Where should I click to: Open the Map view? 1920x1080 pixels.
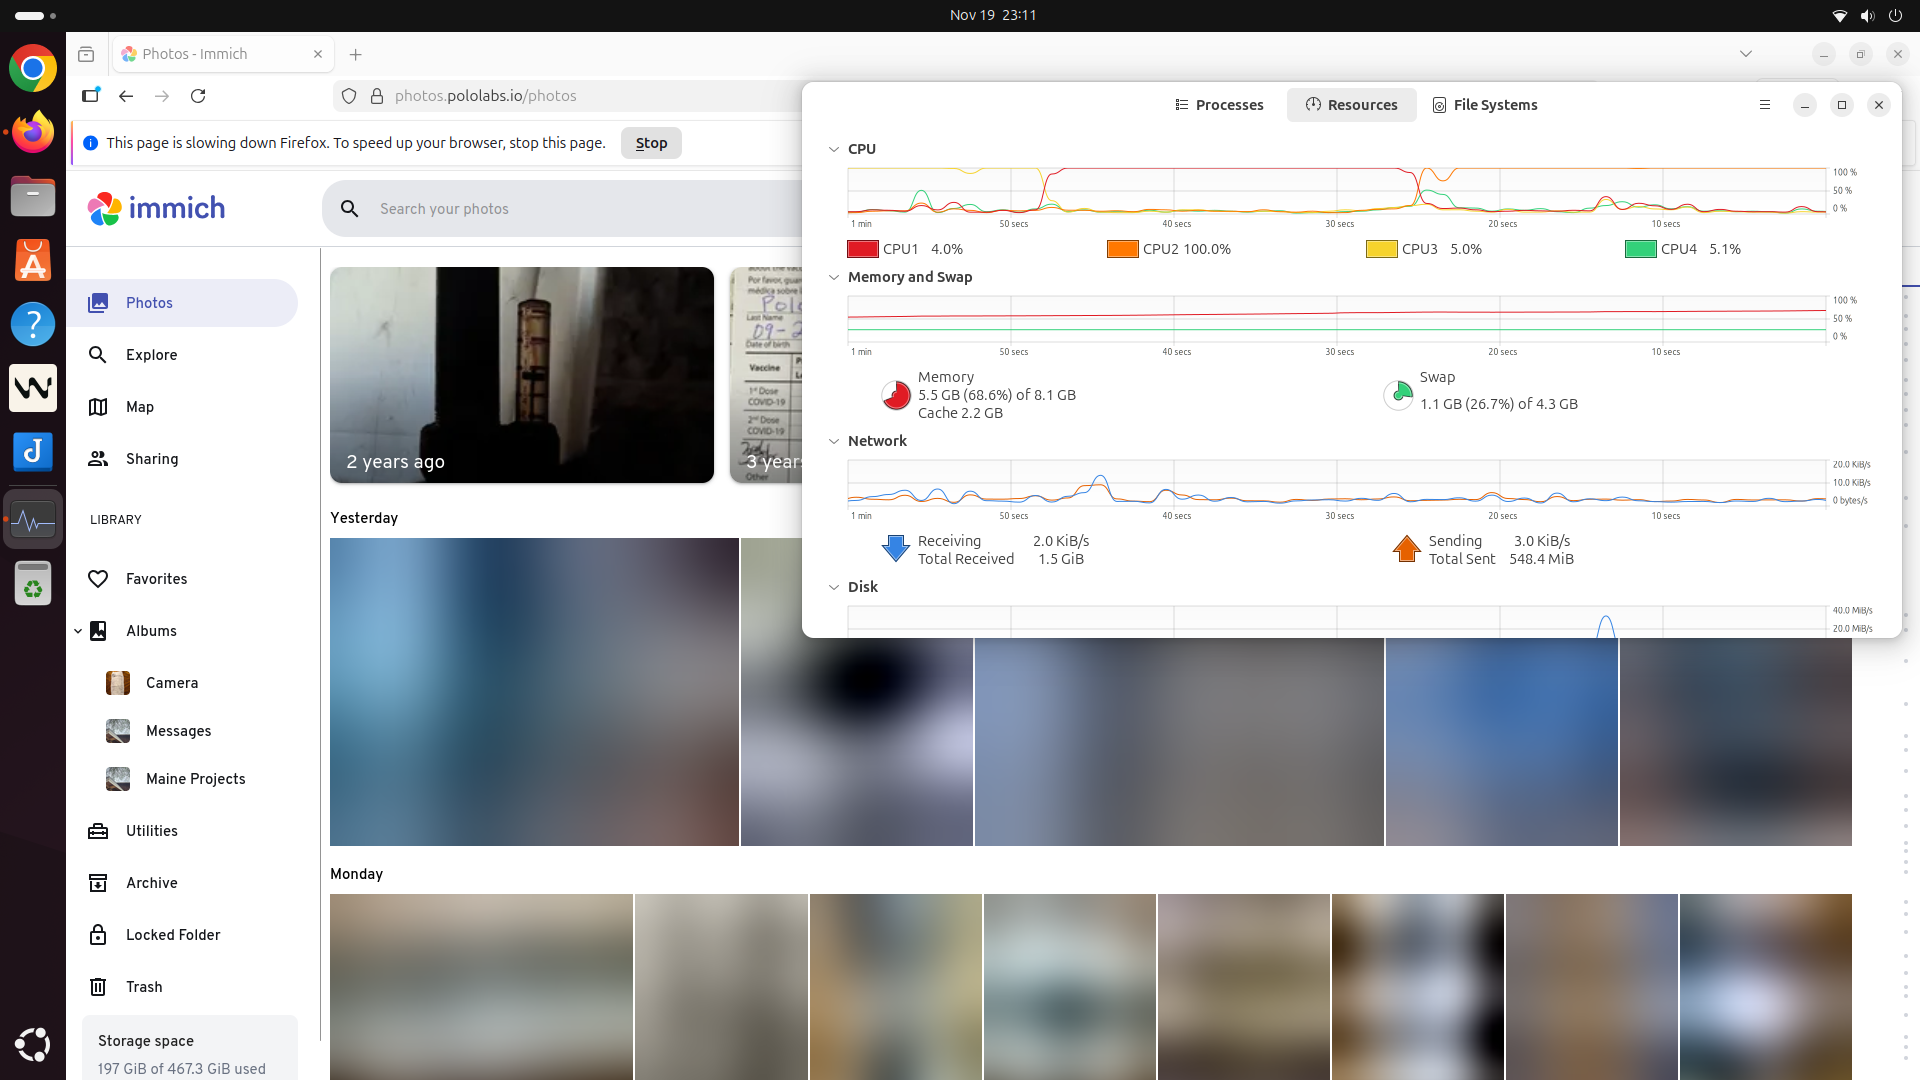pyautogui.click(x=140, y=407)
